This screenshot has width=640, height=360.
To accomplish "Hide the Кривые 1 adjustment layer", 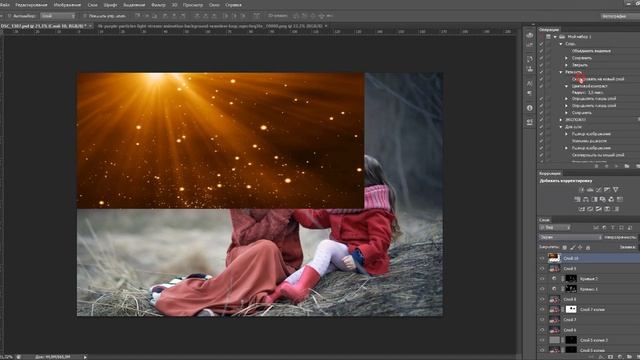I will pos(542,289).
